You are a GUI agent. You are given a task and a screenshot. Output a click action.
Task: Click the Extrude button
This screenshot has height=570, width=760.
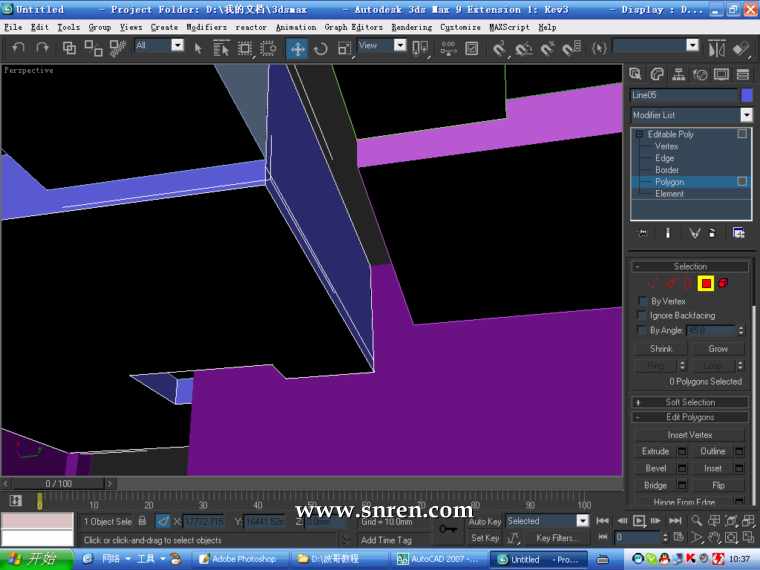pyautogui.click(x=655, y=451)
